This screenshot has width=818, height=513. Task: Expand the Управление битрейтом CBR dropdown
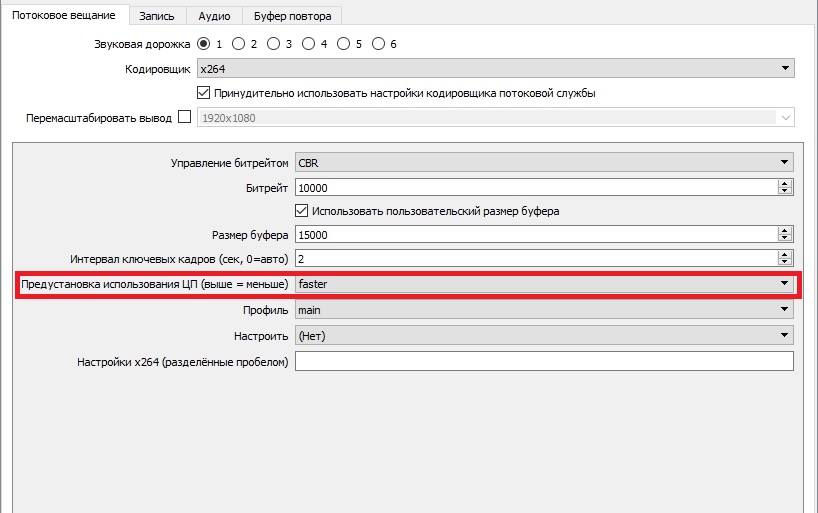(x=543, y=163)
